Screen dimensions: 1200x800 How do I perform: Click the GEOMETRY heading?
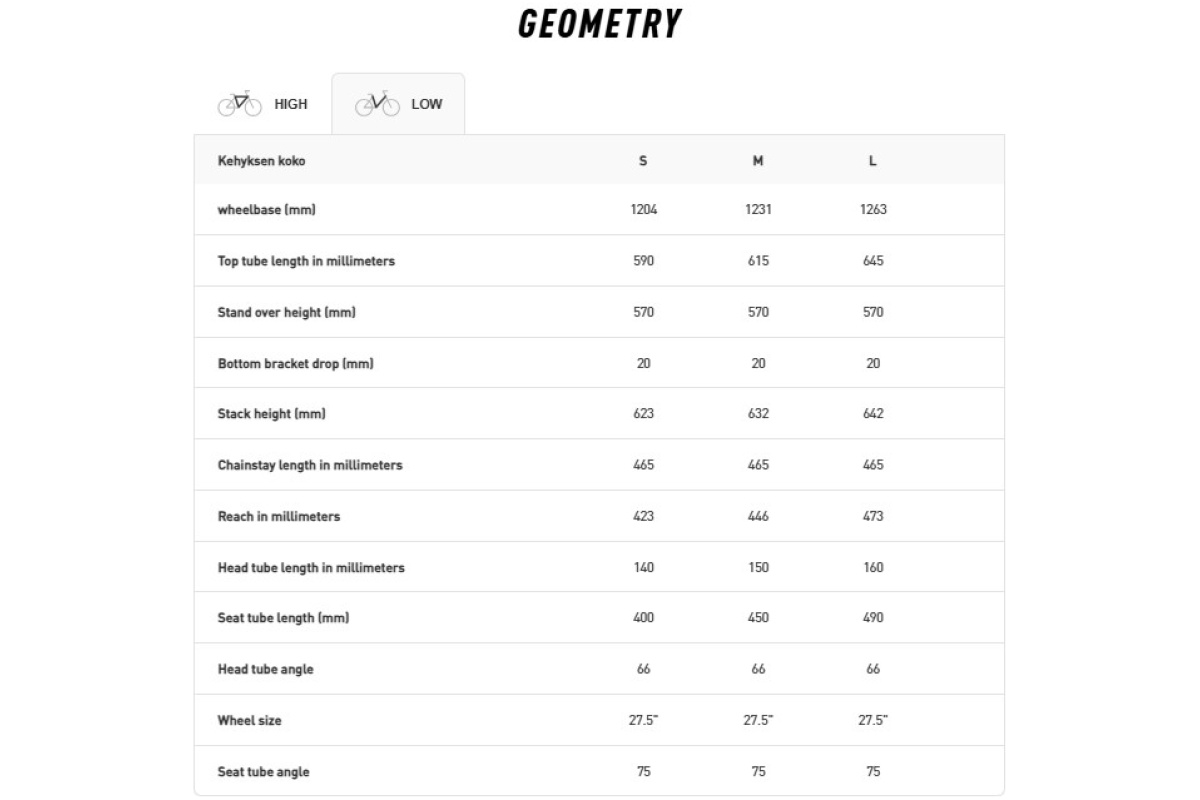[600, 24]
